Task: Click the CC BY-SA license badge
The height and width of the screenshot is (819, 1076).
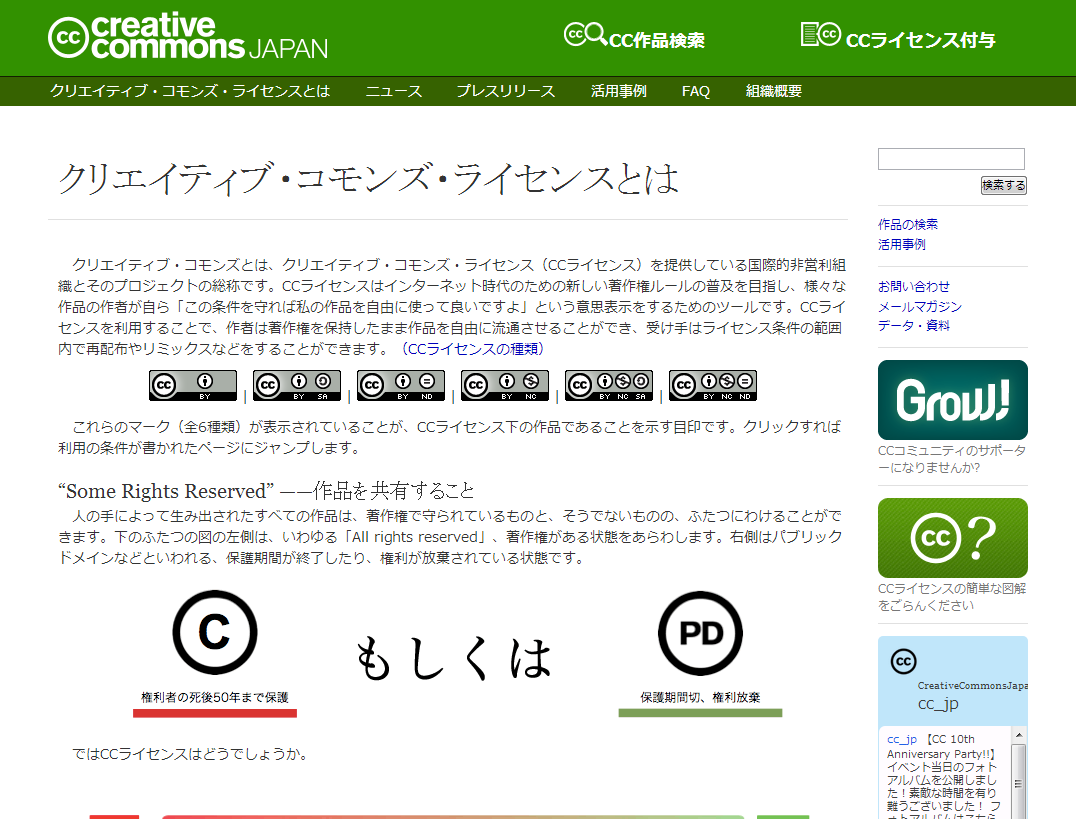Action: click(x=297, y=385)
